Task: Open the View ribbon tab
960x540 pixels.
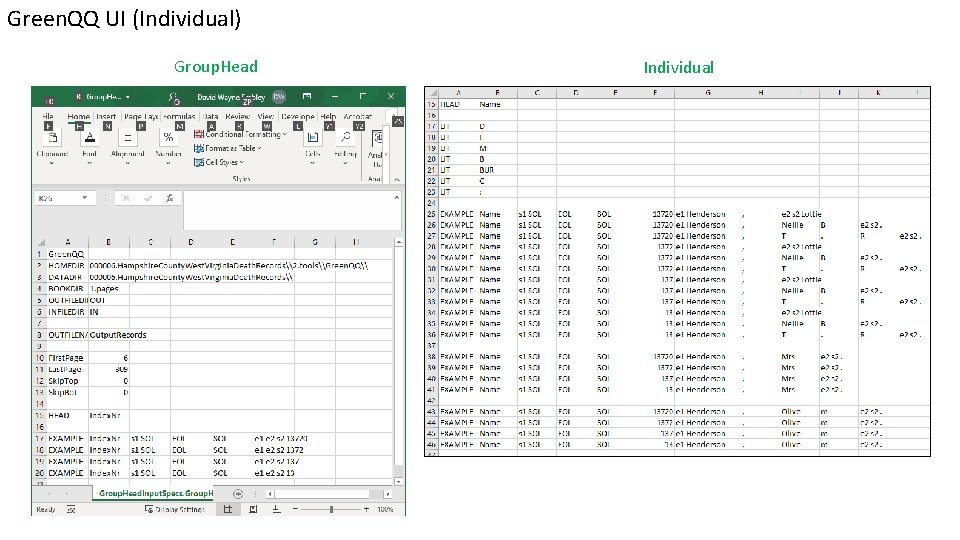Action: pos(266,116)
